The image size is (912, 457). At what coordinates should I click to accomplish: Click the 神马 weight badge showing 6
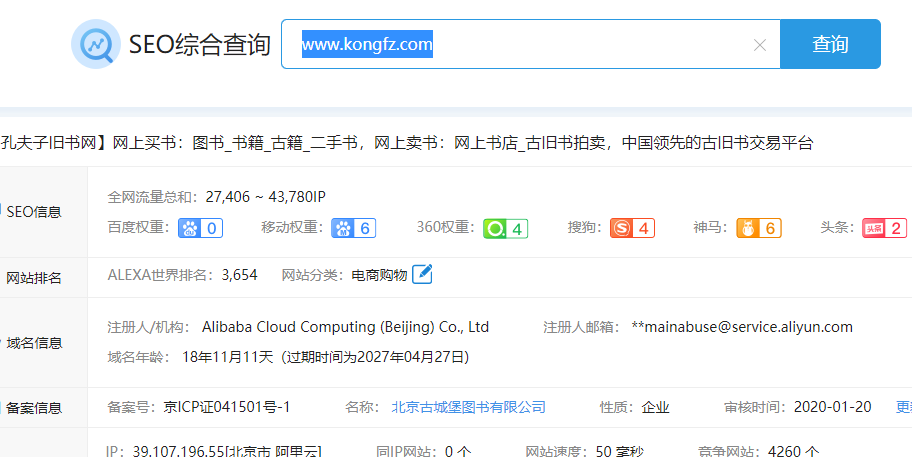(x=759, y=228)
